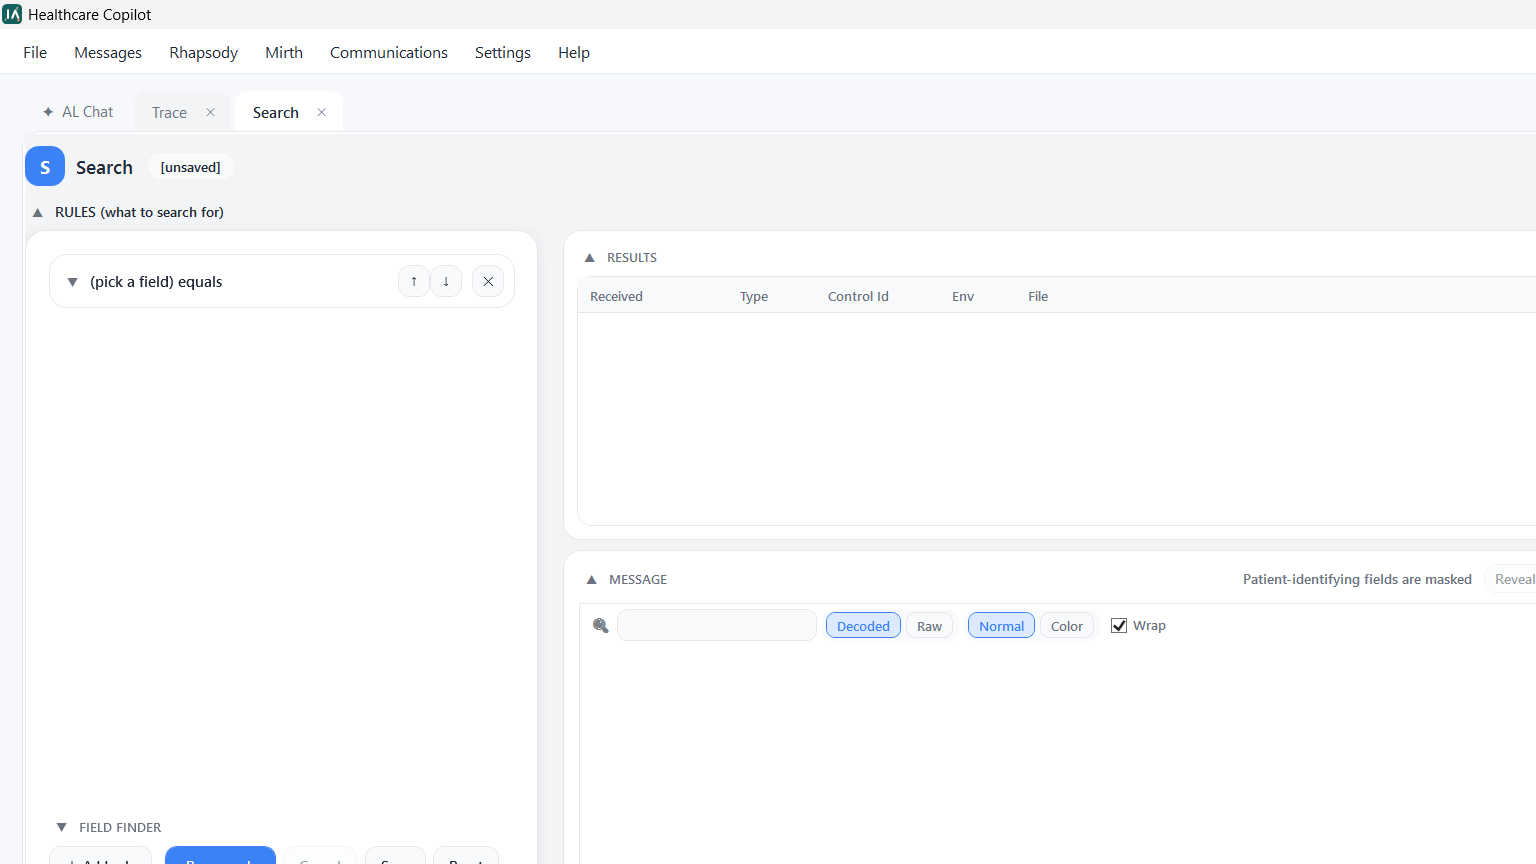This screenshot has height=864, width=1536.
Task: Open the Settings menu
Action: click(503, 52)
